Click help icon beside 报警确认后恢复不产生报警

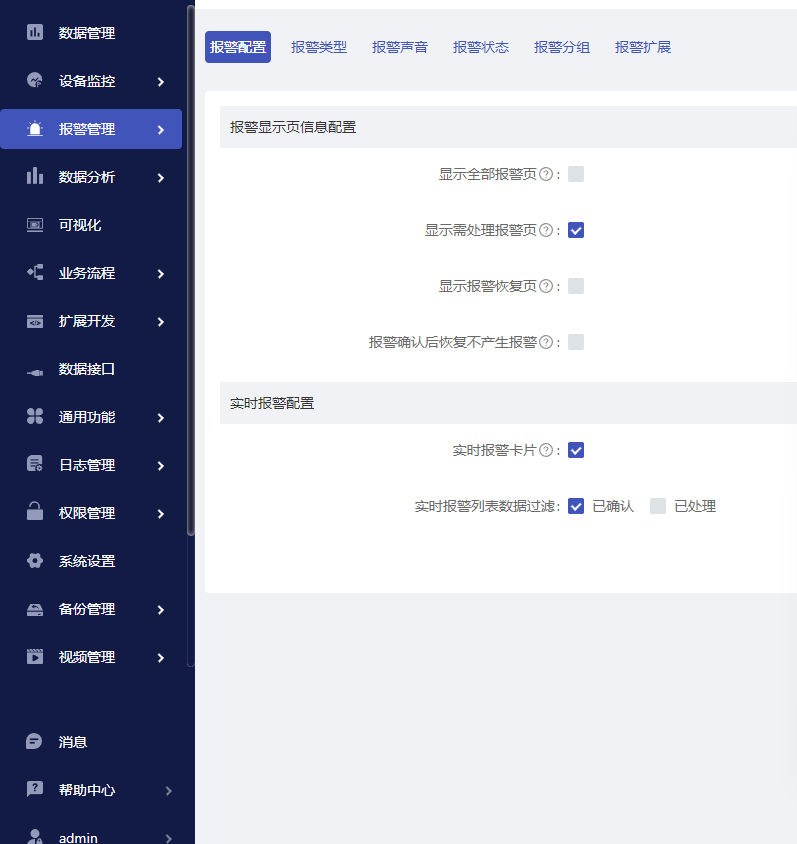pos(546,342)
